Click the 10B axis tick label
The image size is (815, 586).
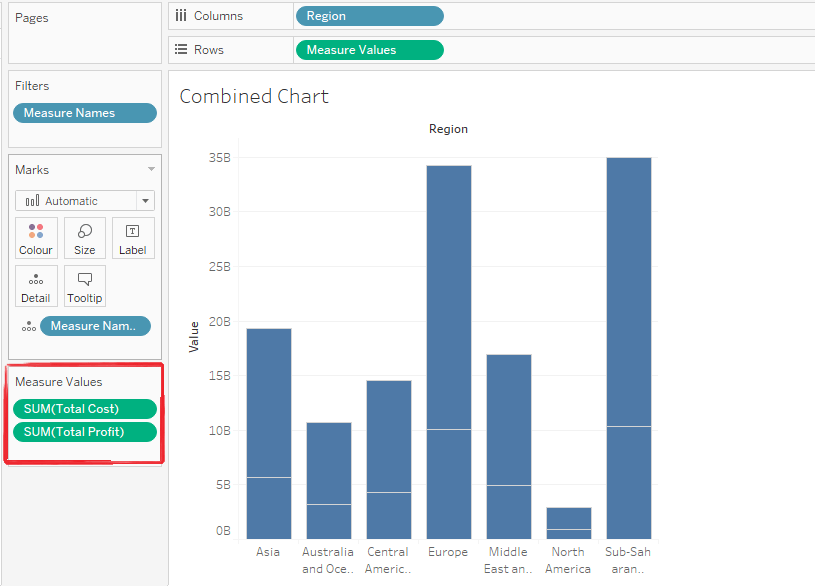pos(220,431)
